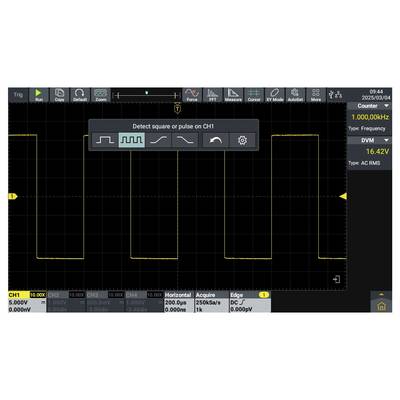
Task: Click the Copy icon in the toolbar
Action: point(59,95)
